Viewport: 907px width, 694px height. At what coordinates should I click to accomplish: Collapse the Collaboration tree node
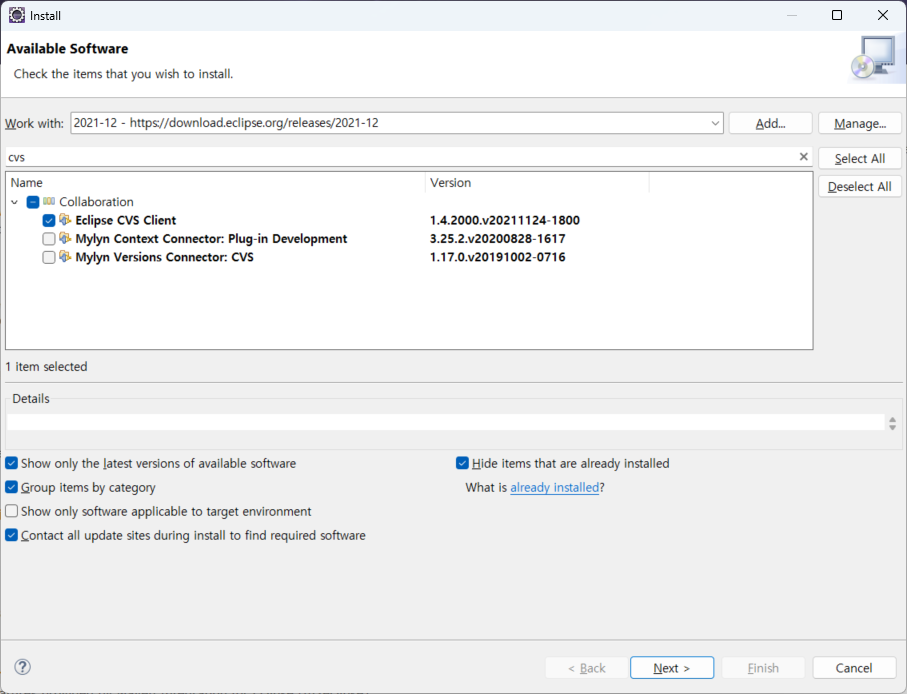(14, 202)
